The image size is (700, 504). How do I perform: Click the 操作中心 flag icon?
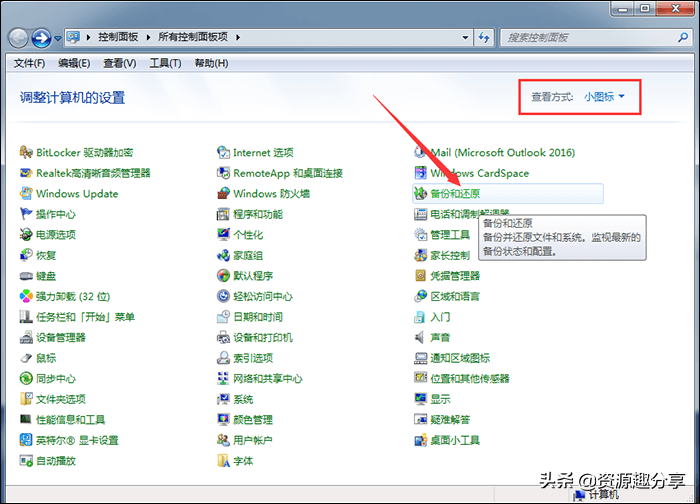coord(26,214)
